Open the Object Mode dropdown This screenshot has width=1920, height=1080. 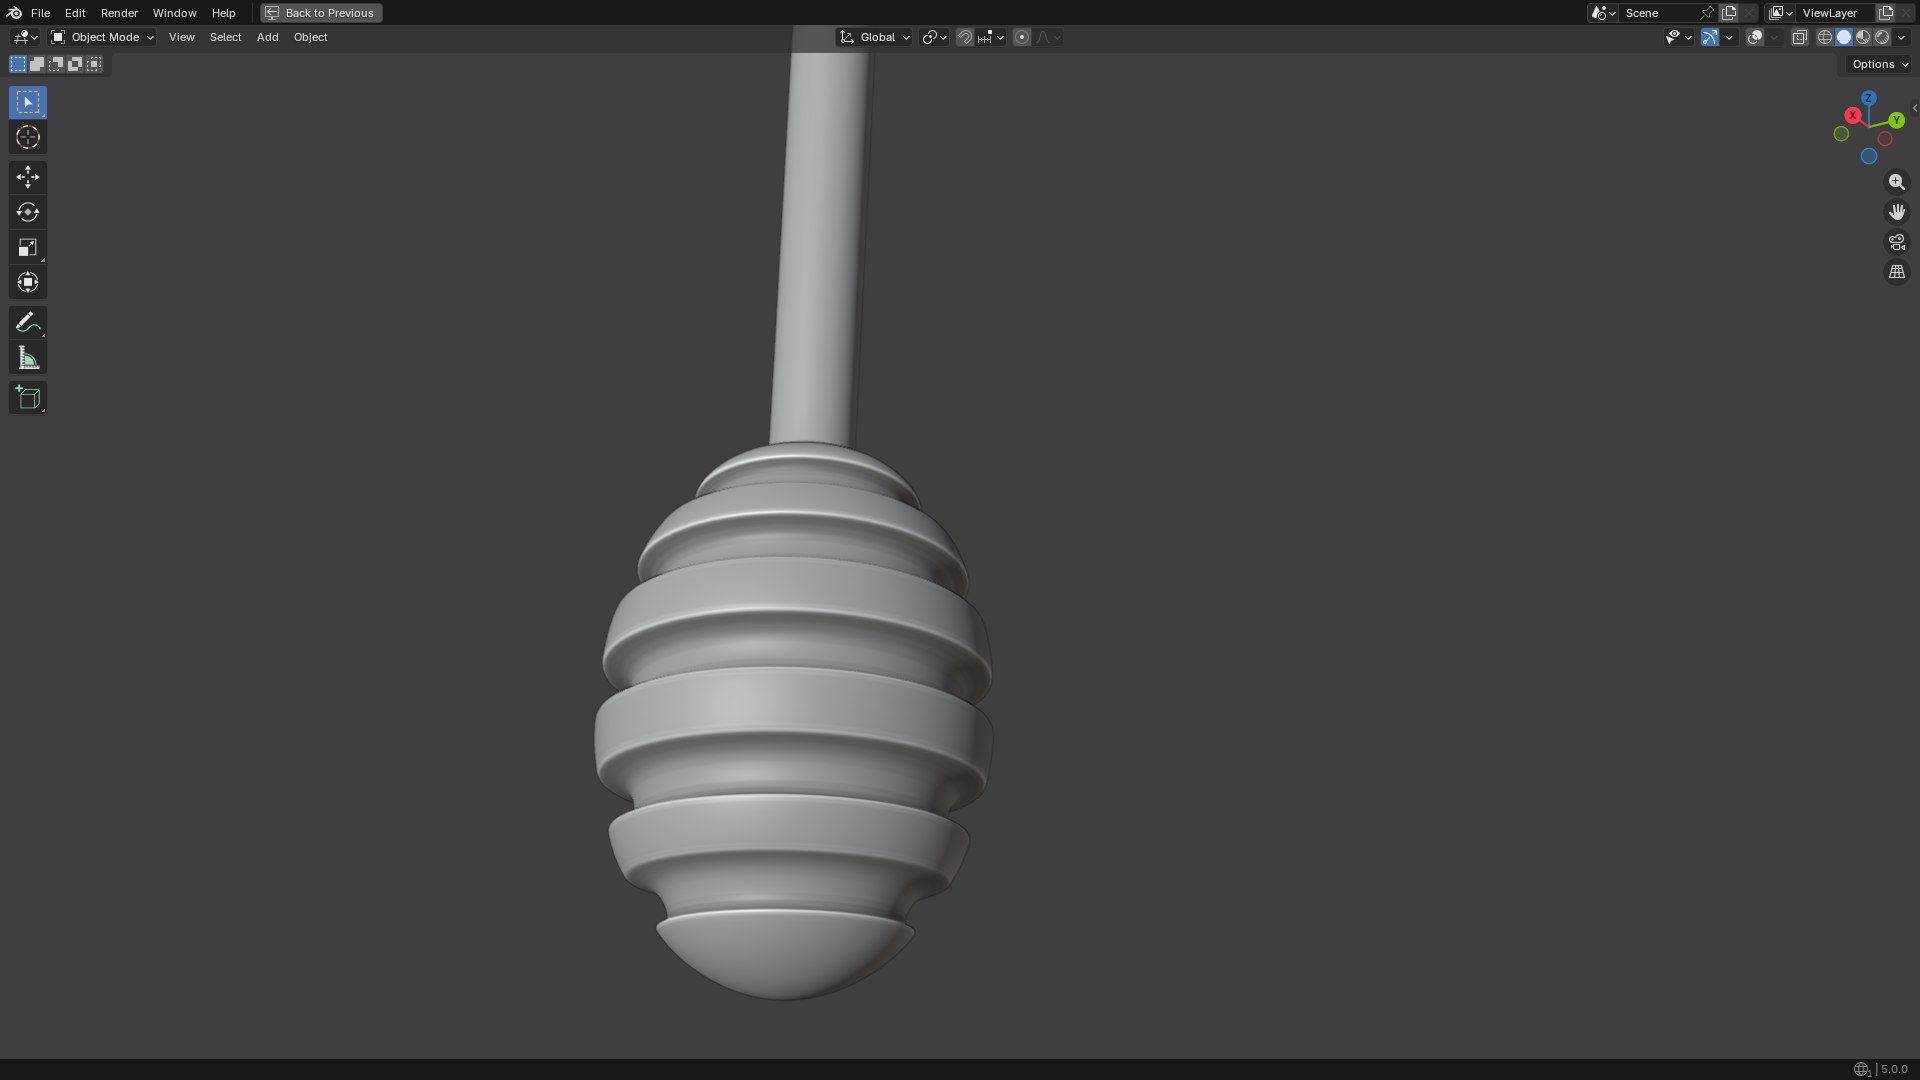click(102, 37)
